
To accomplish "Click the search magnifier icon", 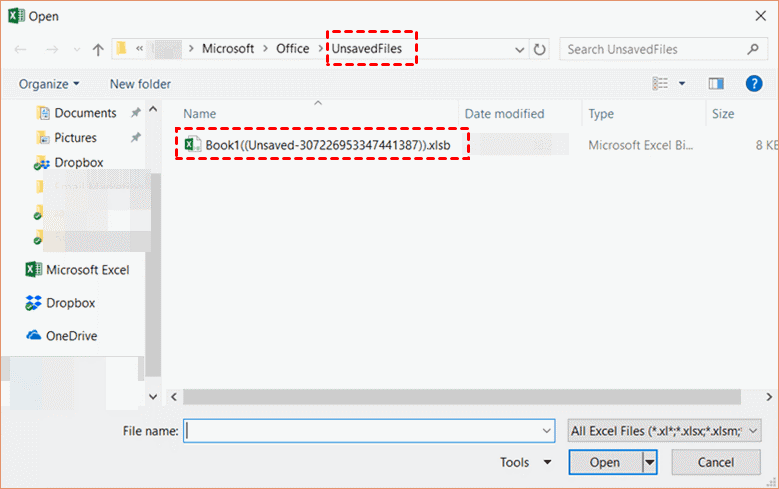I will [753, 49].
